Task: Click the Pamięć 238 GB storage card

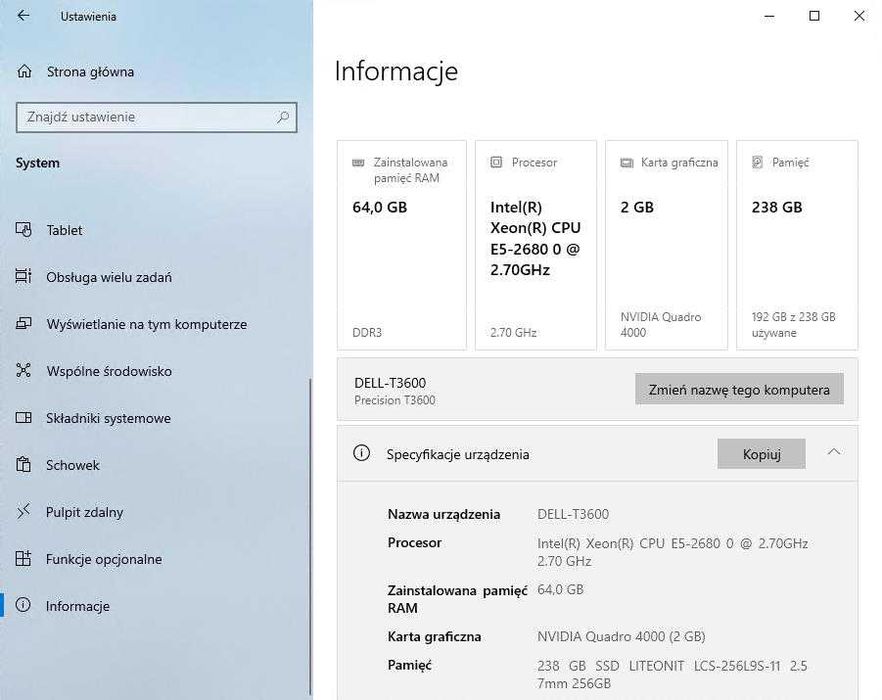Action: point(797,245)
